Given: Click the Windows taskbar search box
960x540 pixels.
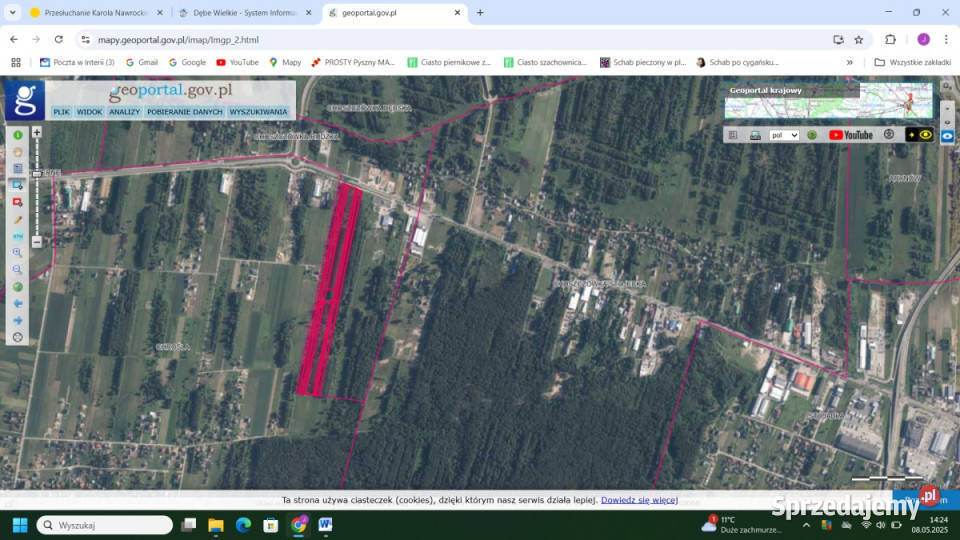Looking at the screenshot, I should 105,525.
